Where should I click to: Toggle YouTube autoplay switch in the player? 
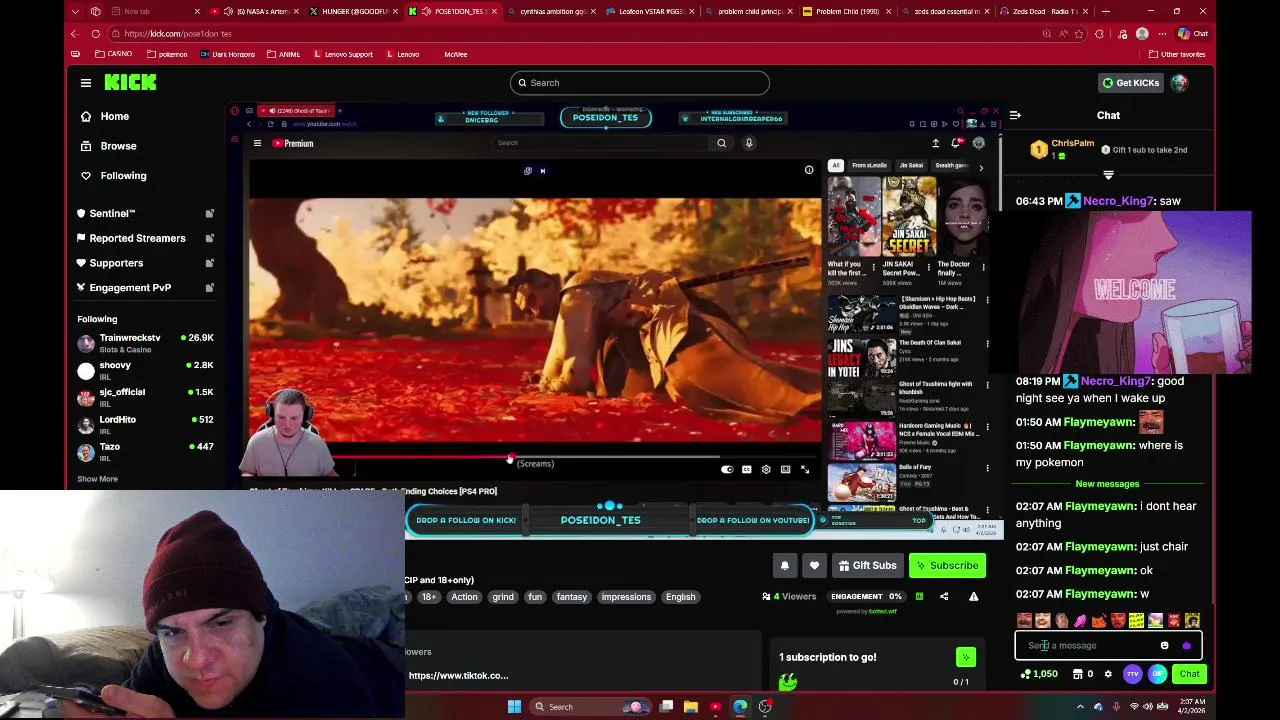click(x=727, y=469)
